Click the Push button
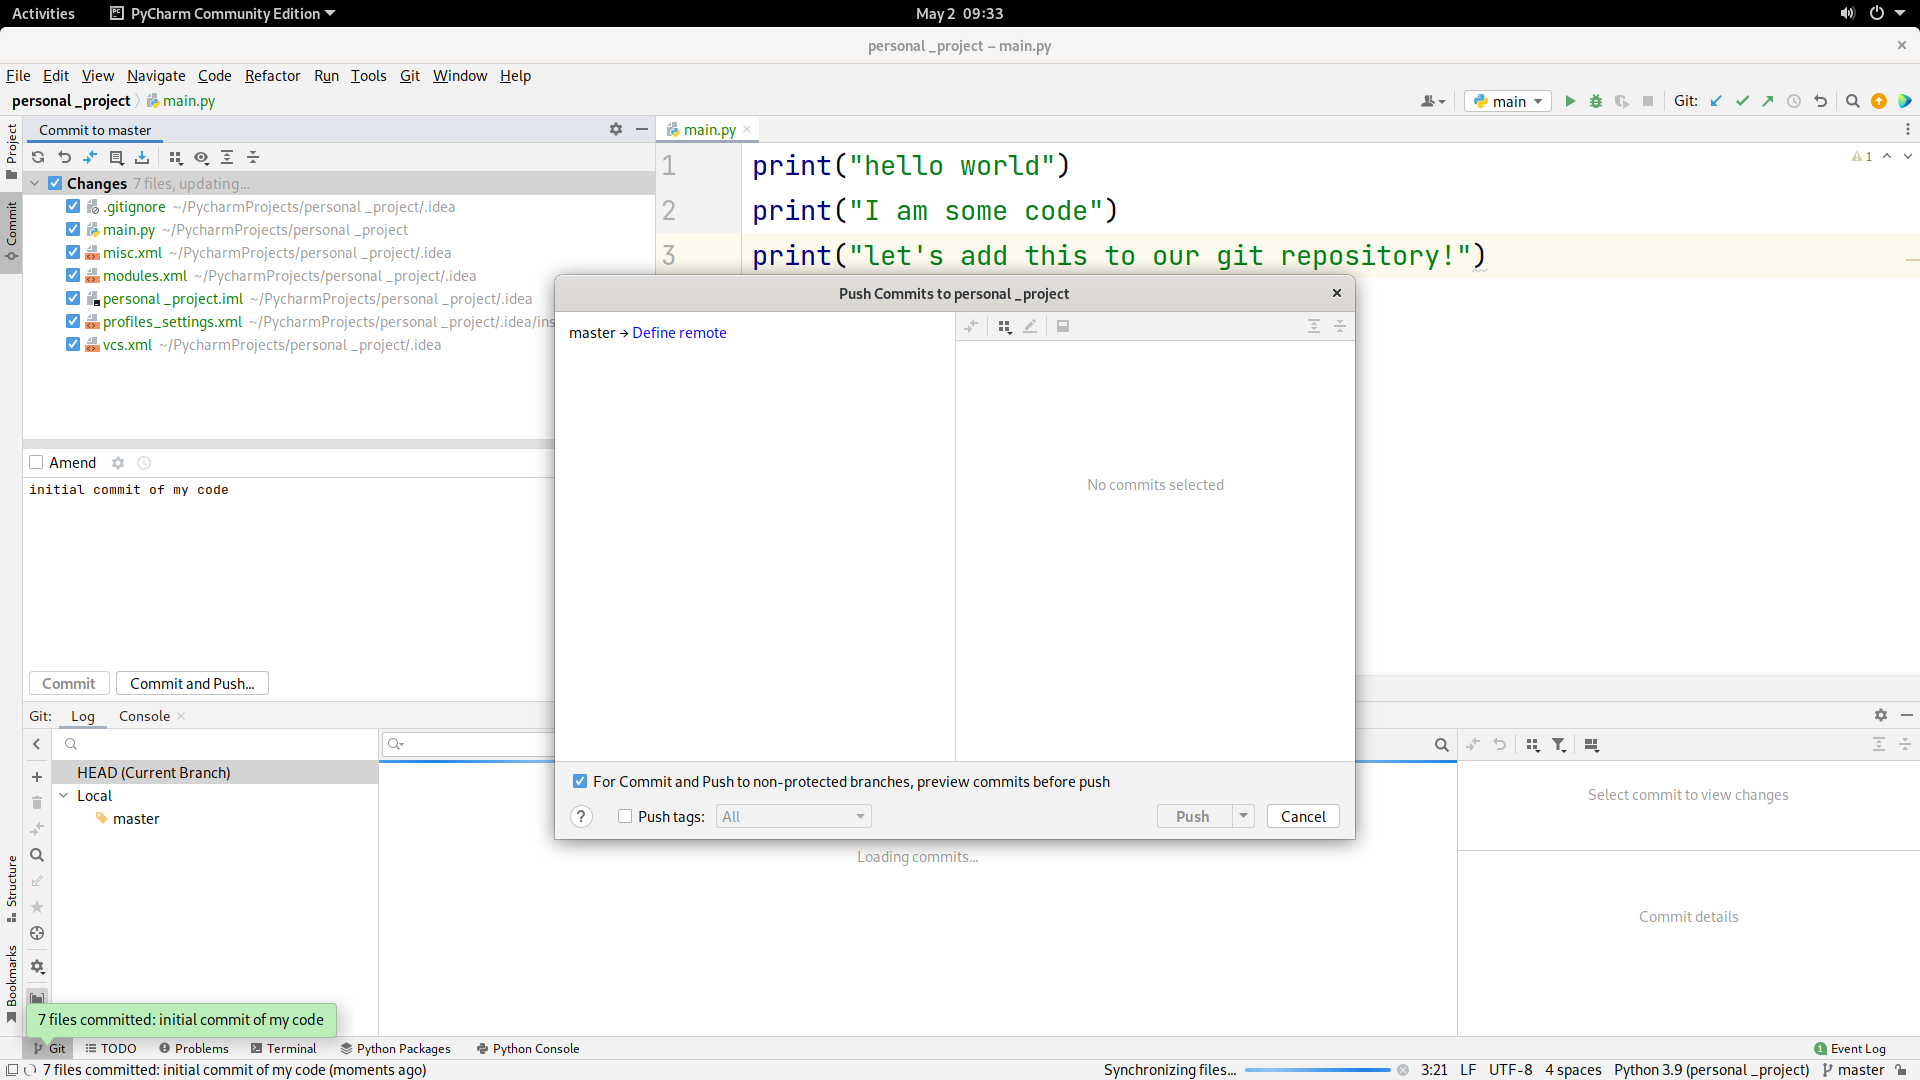 click(x=1193, y=816)
